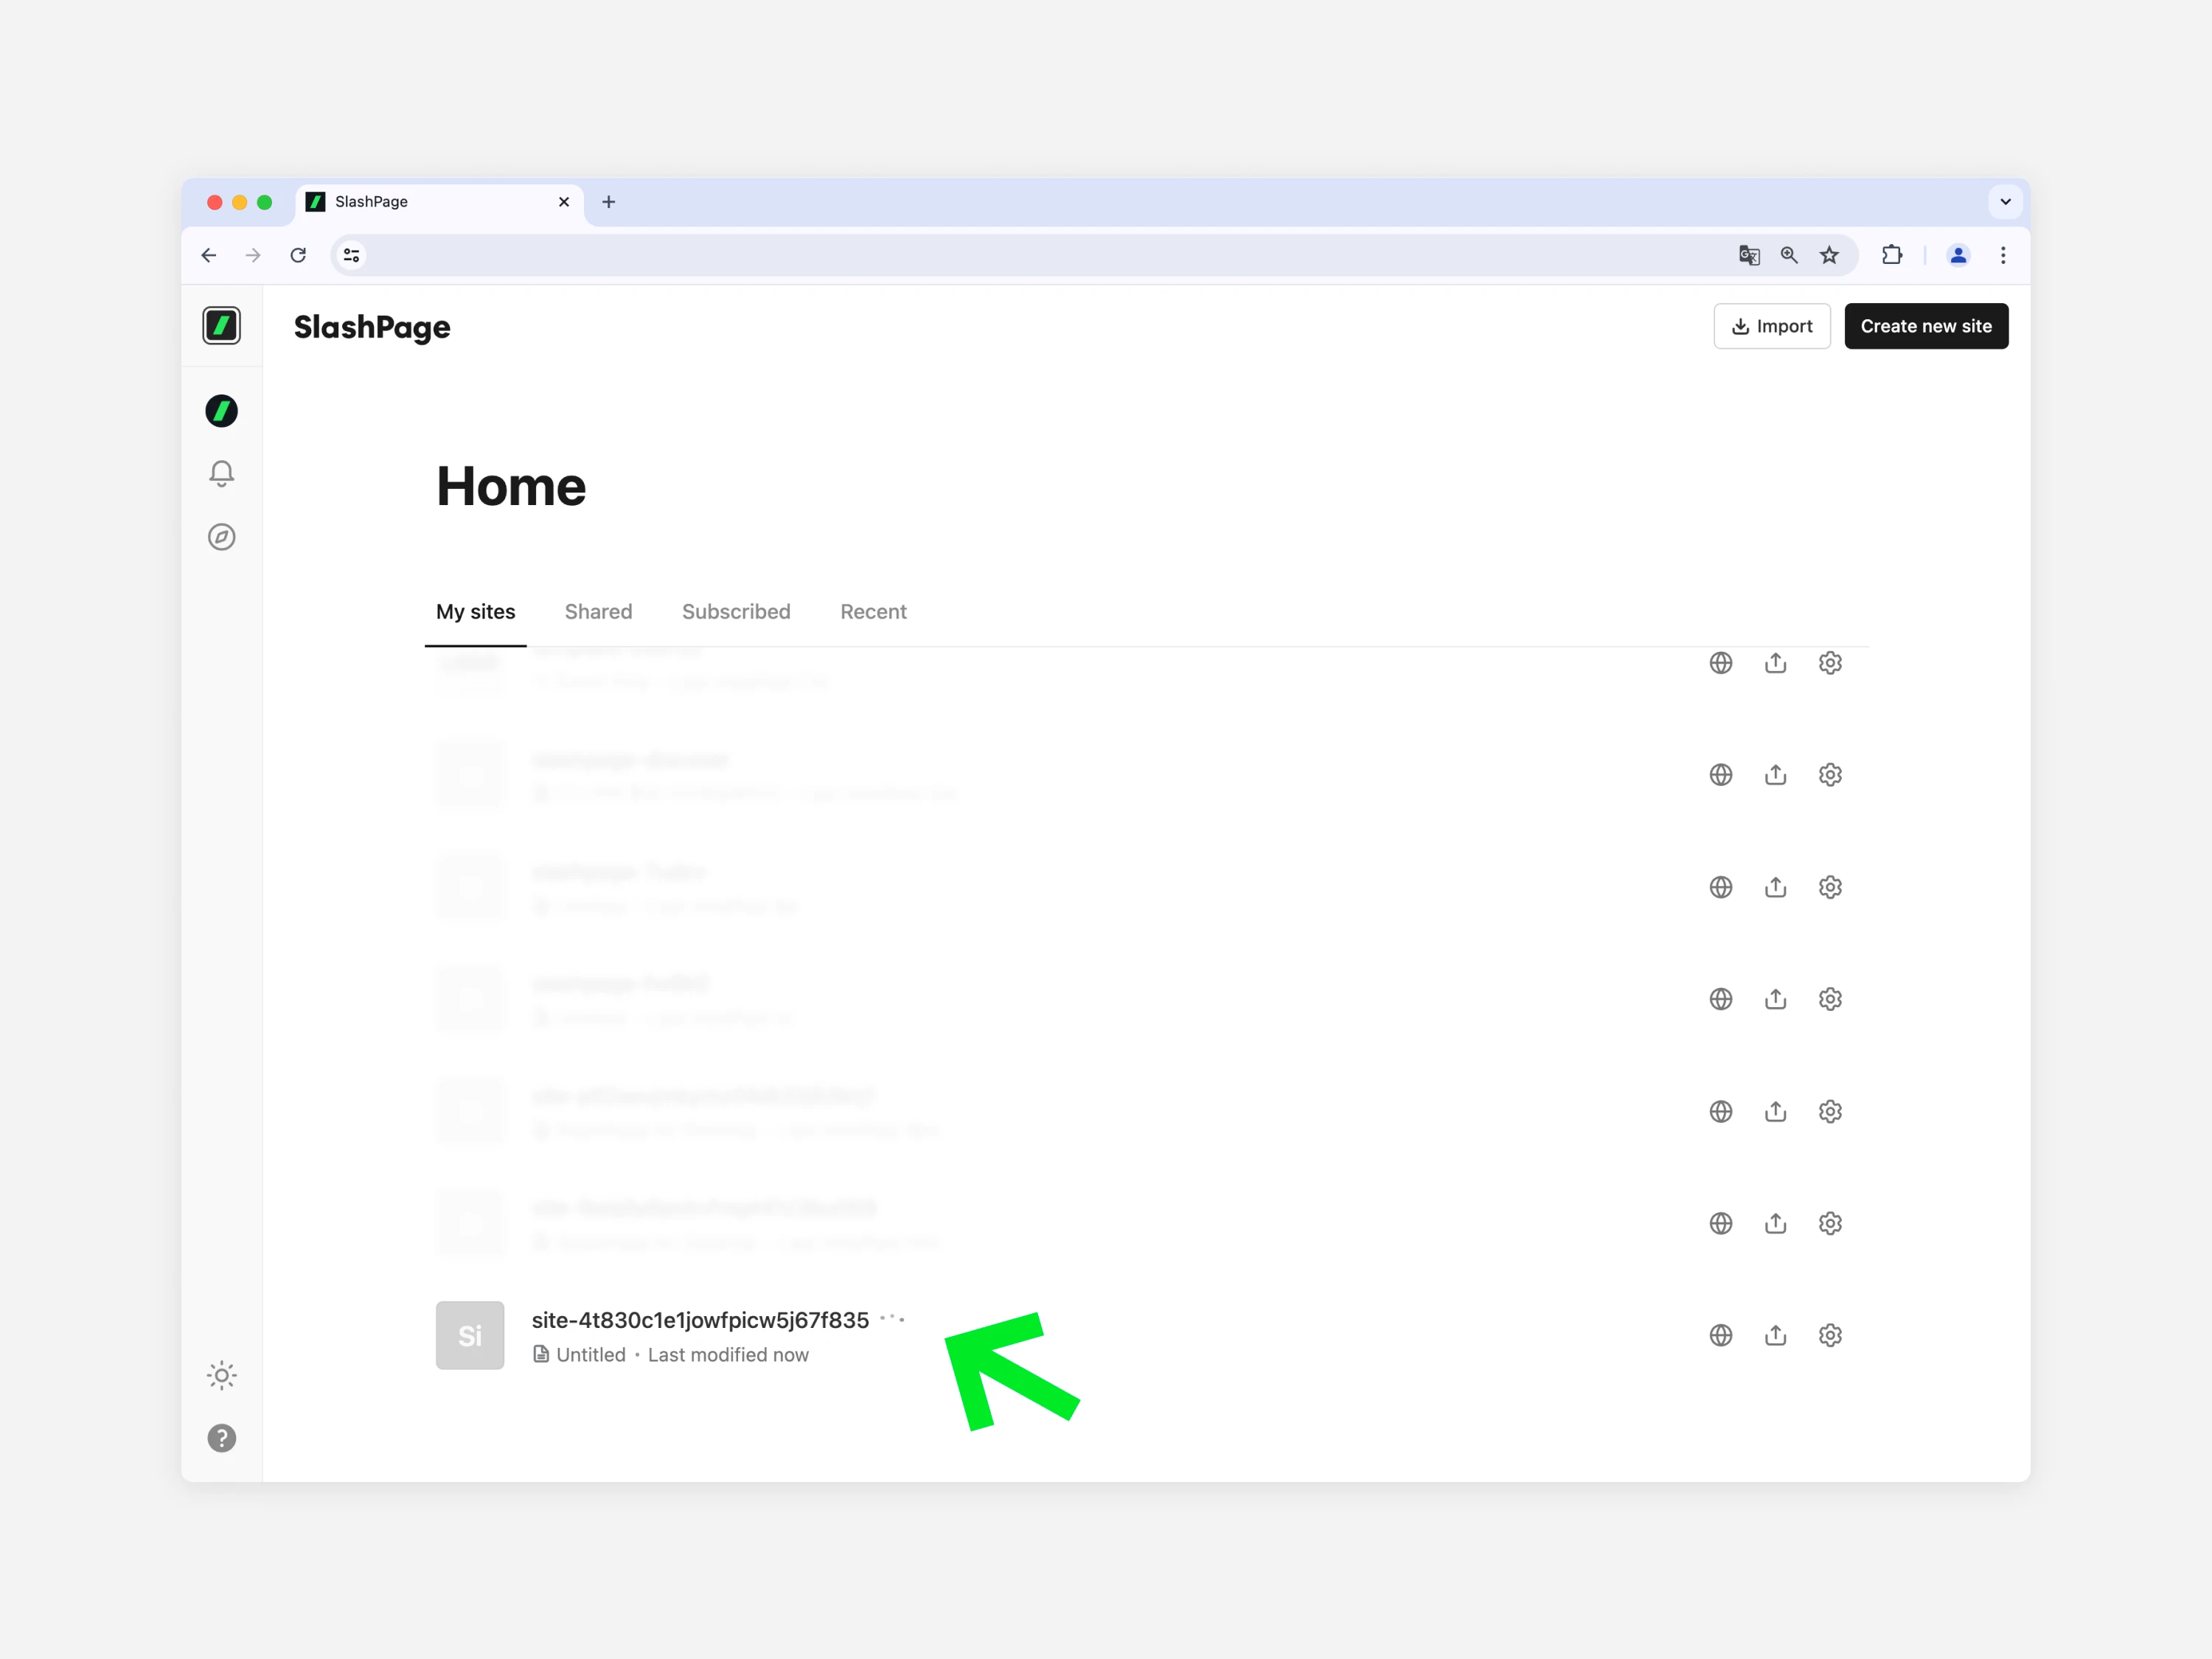2212x1659 pixels.
Task: Open more options beside site-4t830c1e1jowfpicw5j67f835
Action: pos(892,1319)
